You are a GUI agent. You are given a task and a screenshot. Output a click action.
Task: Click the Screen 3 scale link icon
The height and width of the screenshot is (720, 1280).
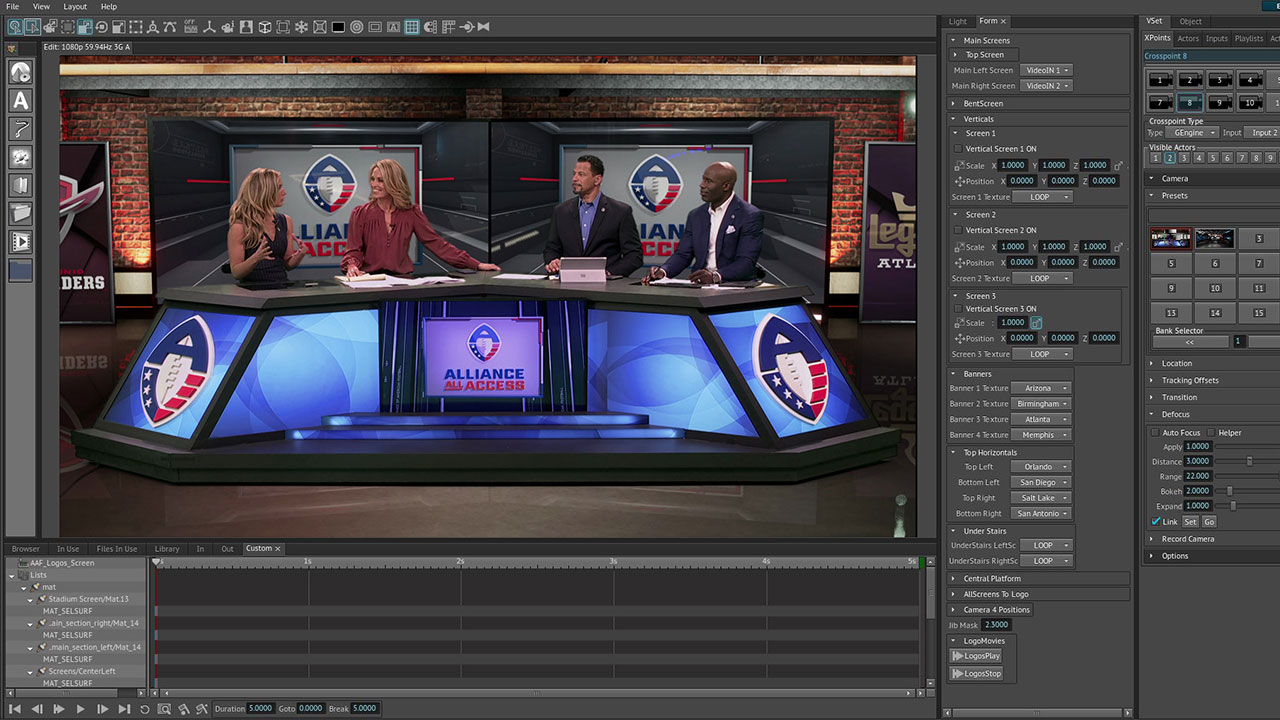pyautogui.click(x=1036, y=323)
